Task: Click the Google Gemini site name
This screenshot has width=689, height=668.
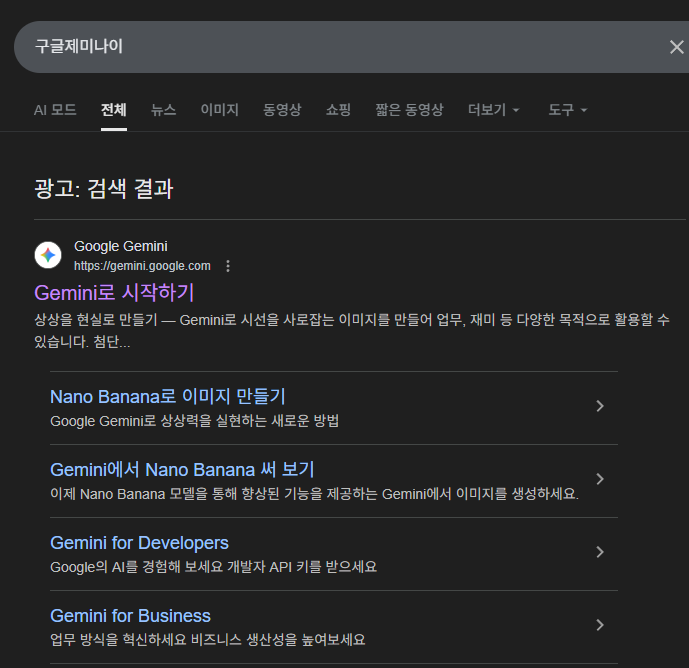Action: click(x=120, y=246)
